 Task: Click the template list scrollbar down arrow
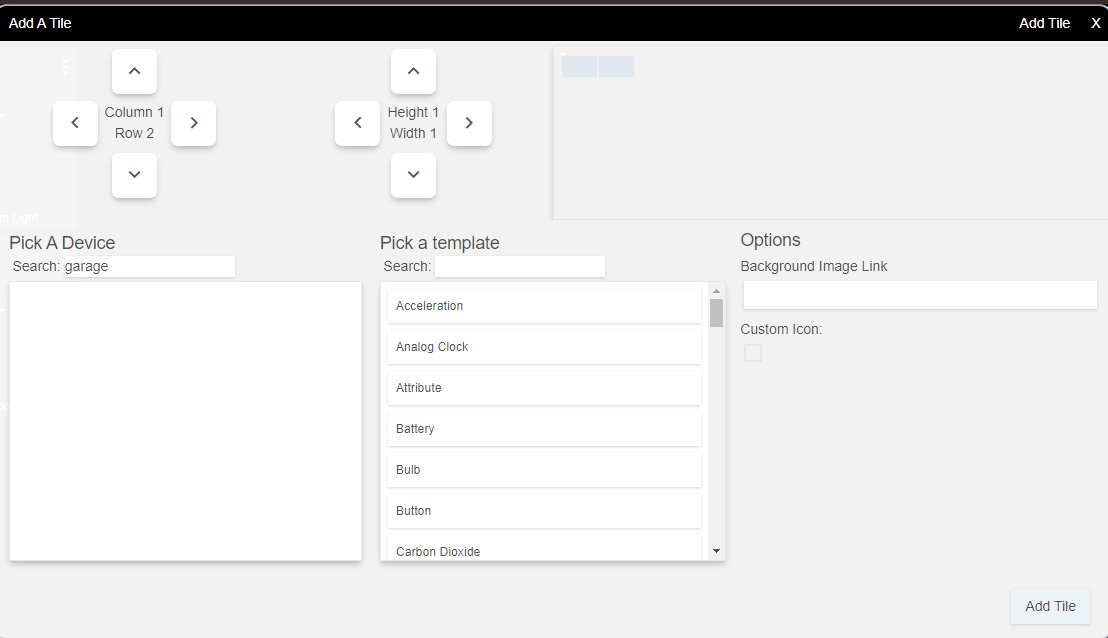(716, 551)
